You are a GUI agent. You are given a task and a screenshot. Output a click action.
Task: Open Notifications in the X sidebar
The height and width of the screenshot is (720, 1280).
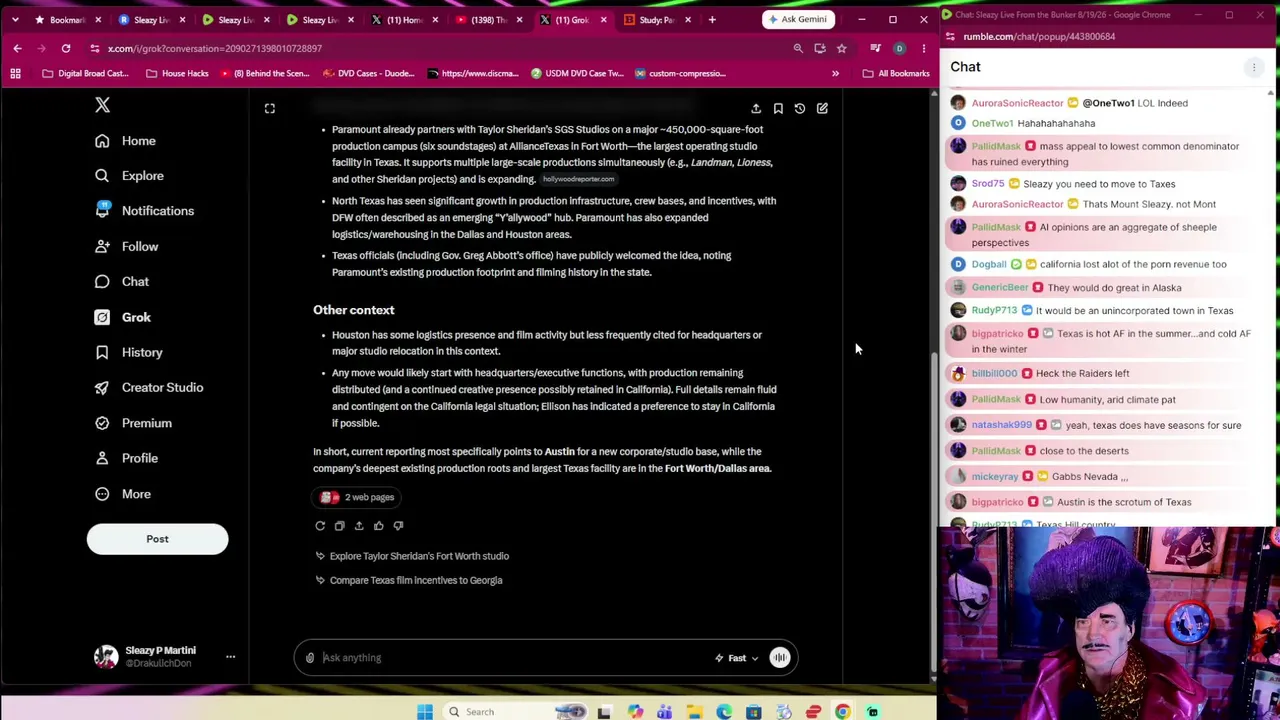[144, 211]
